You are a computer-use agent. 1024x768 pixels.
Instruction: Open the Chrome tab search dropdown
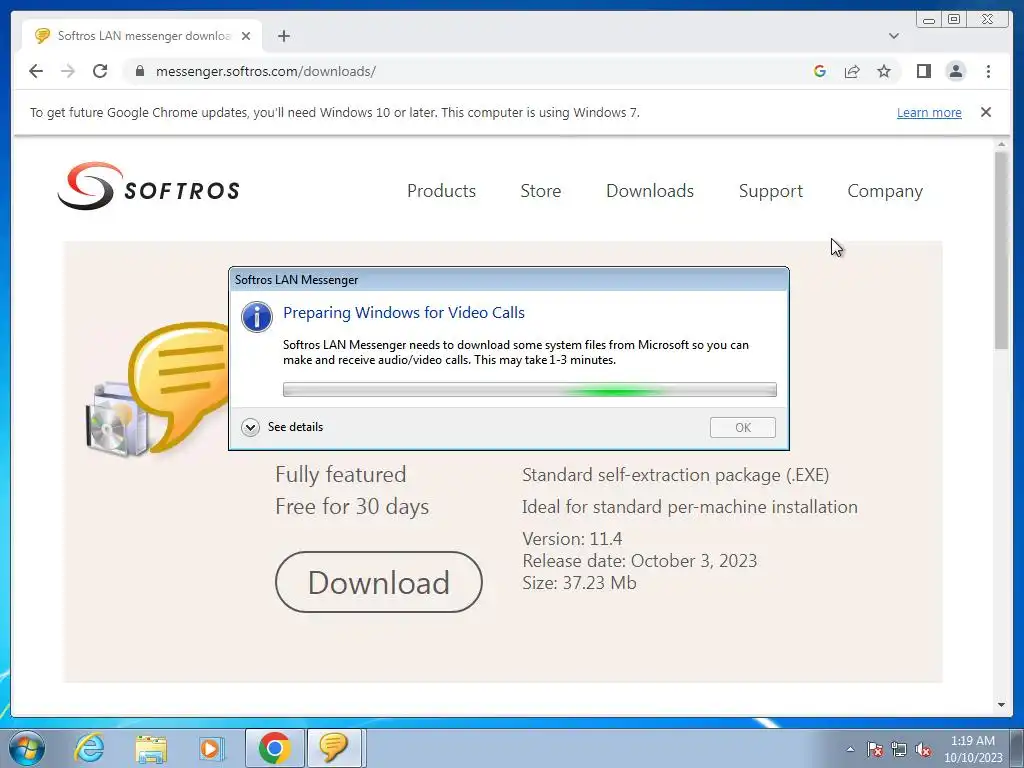894,36
